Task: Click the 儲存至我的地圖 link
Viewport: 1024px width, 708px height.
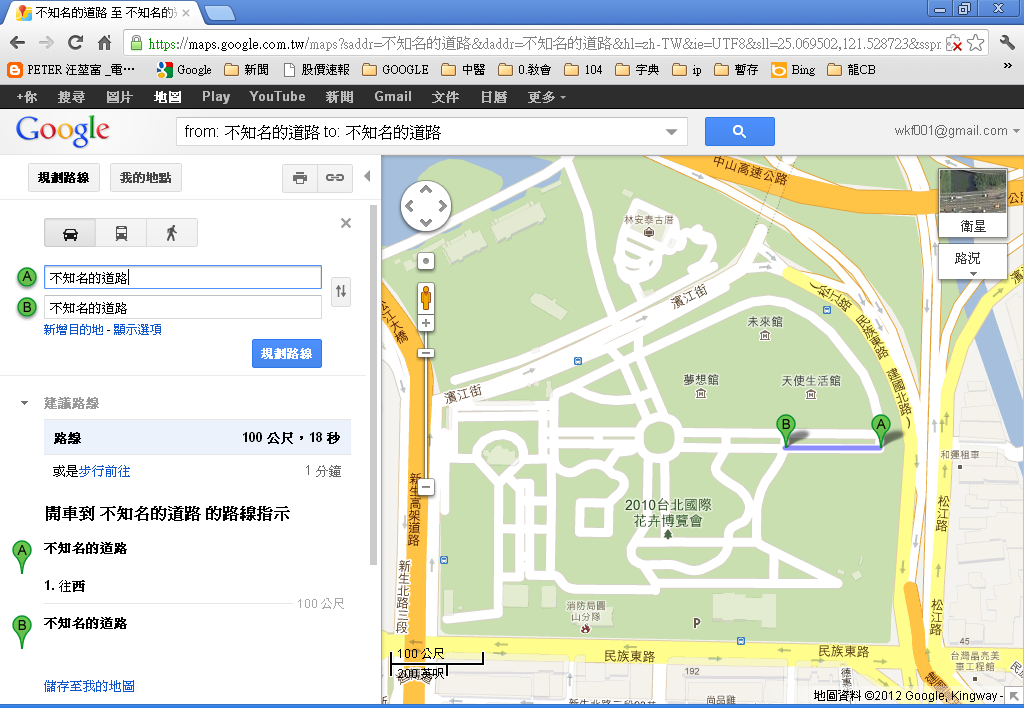Action: tap(89, 686)
